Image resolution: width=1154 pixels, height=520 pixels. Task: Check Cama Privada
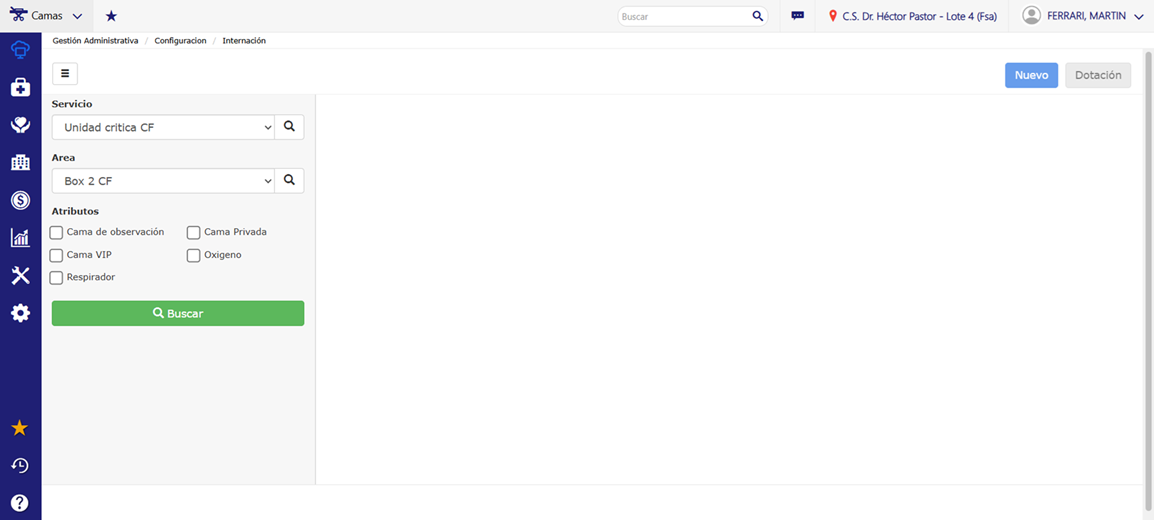[194, 232]
